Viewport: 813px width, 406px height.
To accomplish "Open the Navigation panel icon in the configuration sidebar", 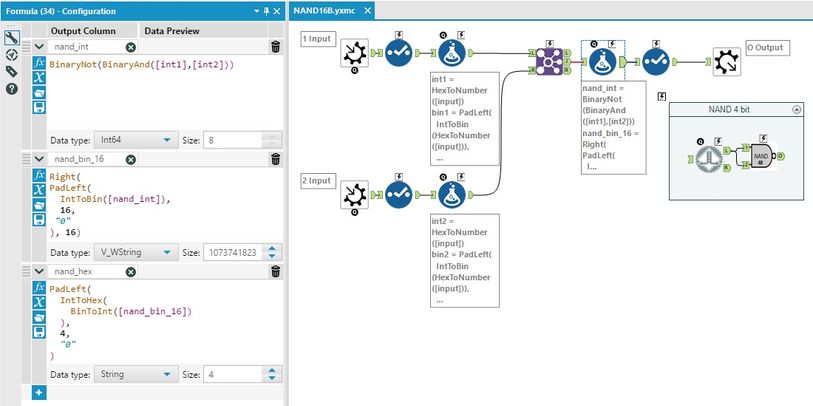I will 12,54.
